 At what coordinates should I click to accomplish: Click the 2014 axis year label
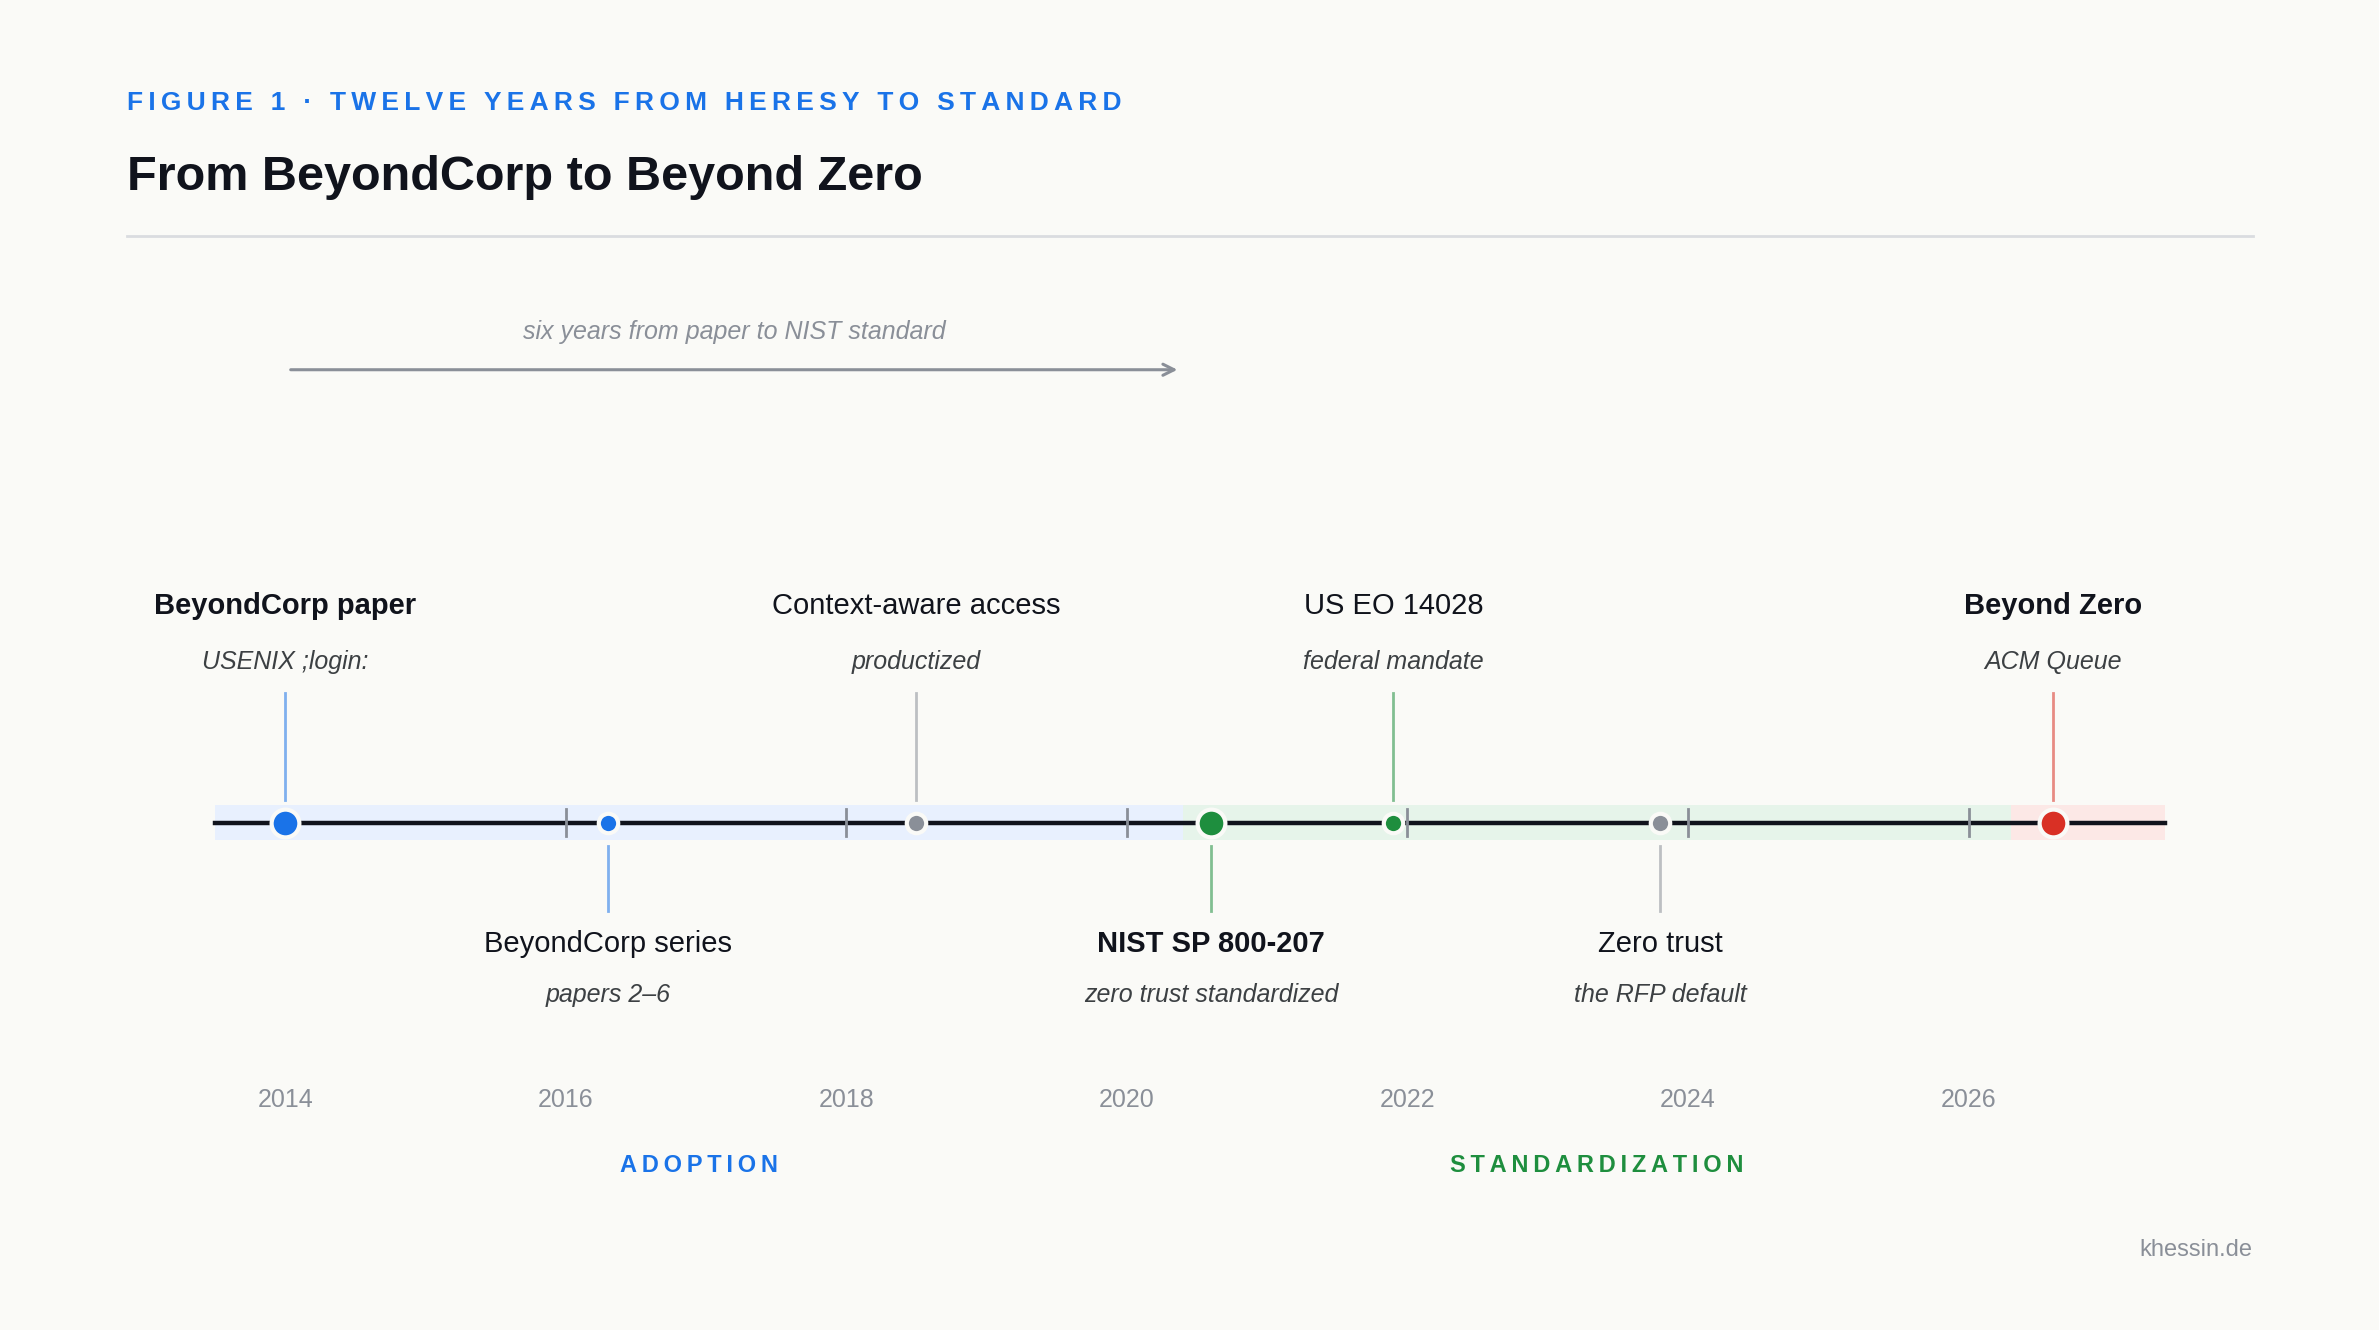coord(285,1098)
